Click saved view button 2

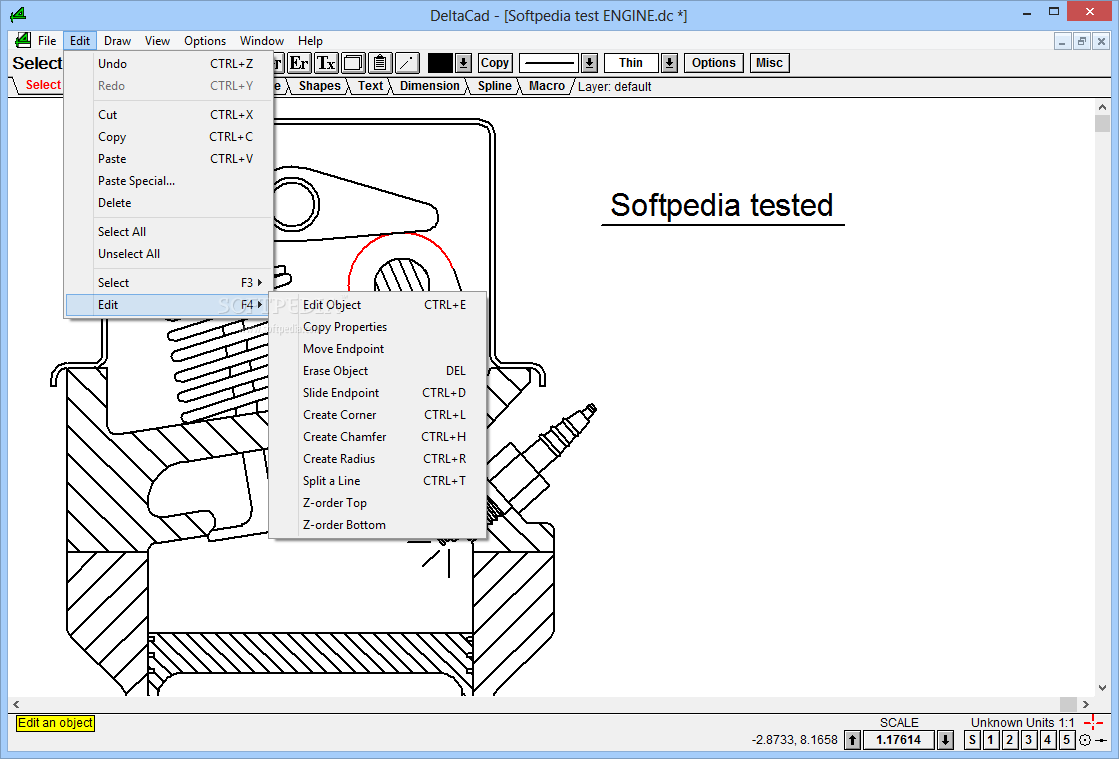pos(1010,740)
